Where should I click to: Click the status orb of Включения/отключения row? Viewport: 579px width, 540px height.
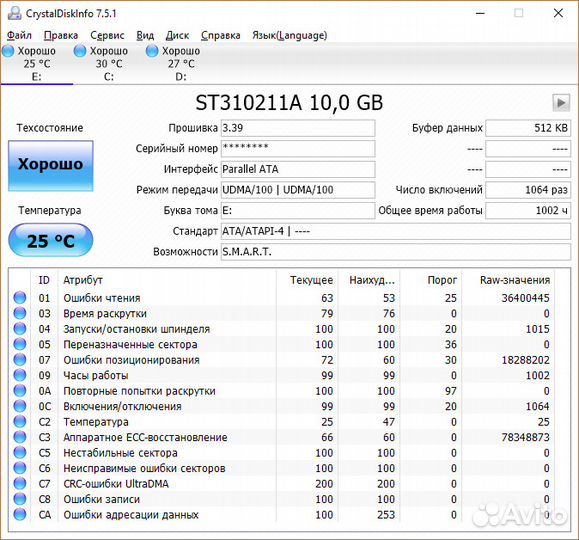[20, 406]
